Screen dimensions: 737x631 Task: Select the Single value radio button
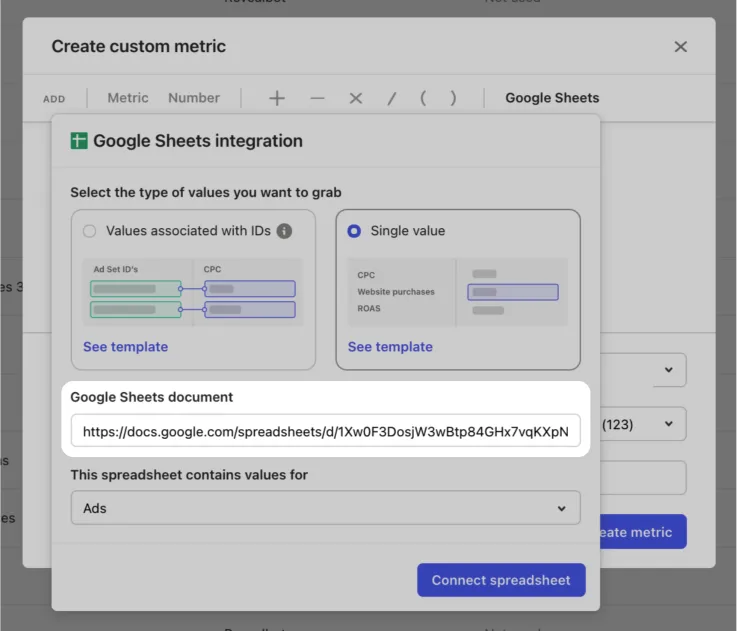pyautogui.click(x=354, y=231)
